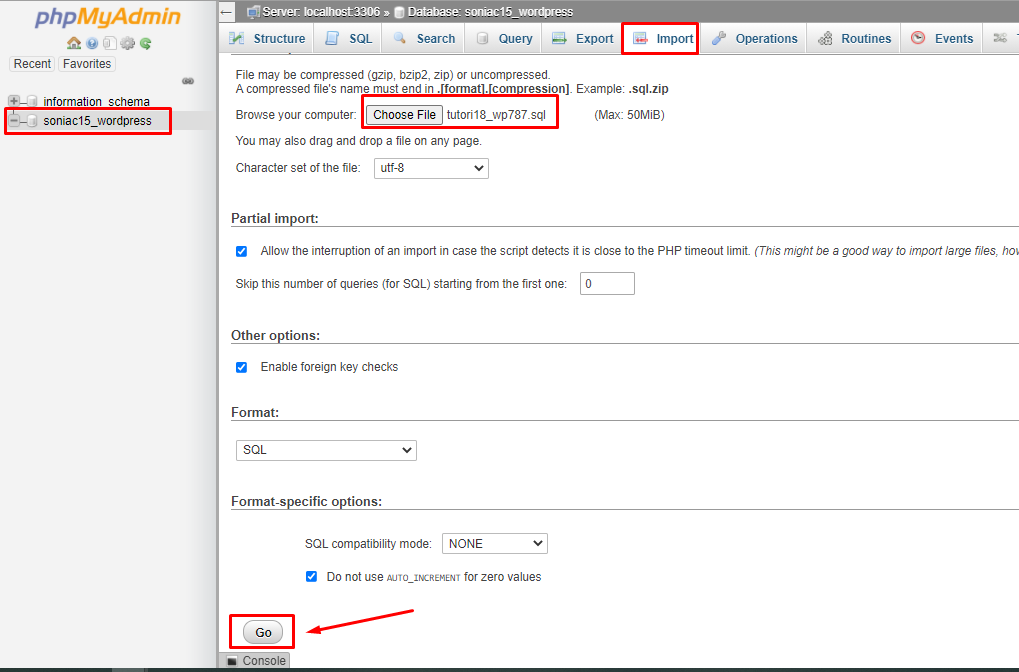Viewport: 1019px width, 672px height.
Task: Open navigation panel settings gear icon
Action: 127,43
